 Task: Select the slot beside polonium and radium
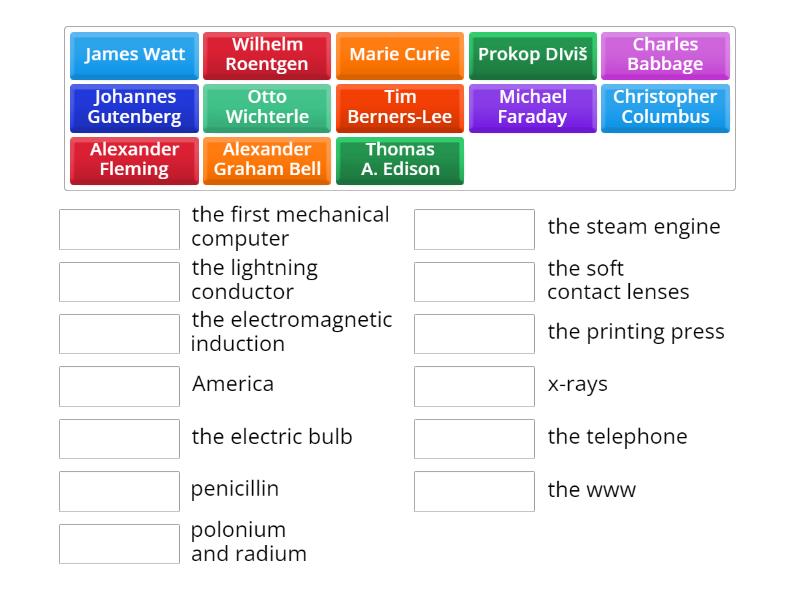pos(119,544)
